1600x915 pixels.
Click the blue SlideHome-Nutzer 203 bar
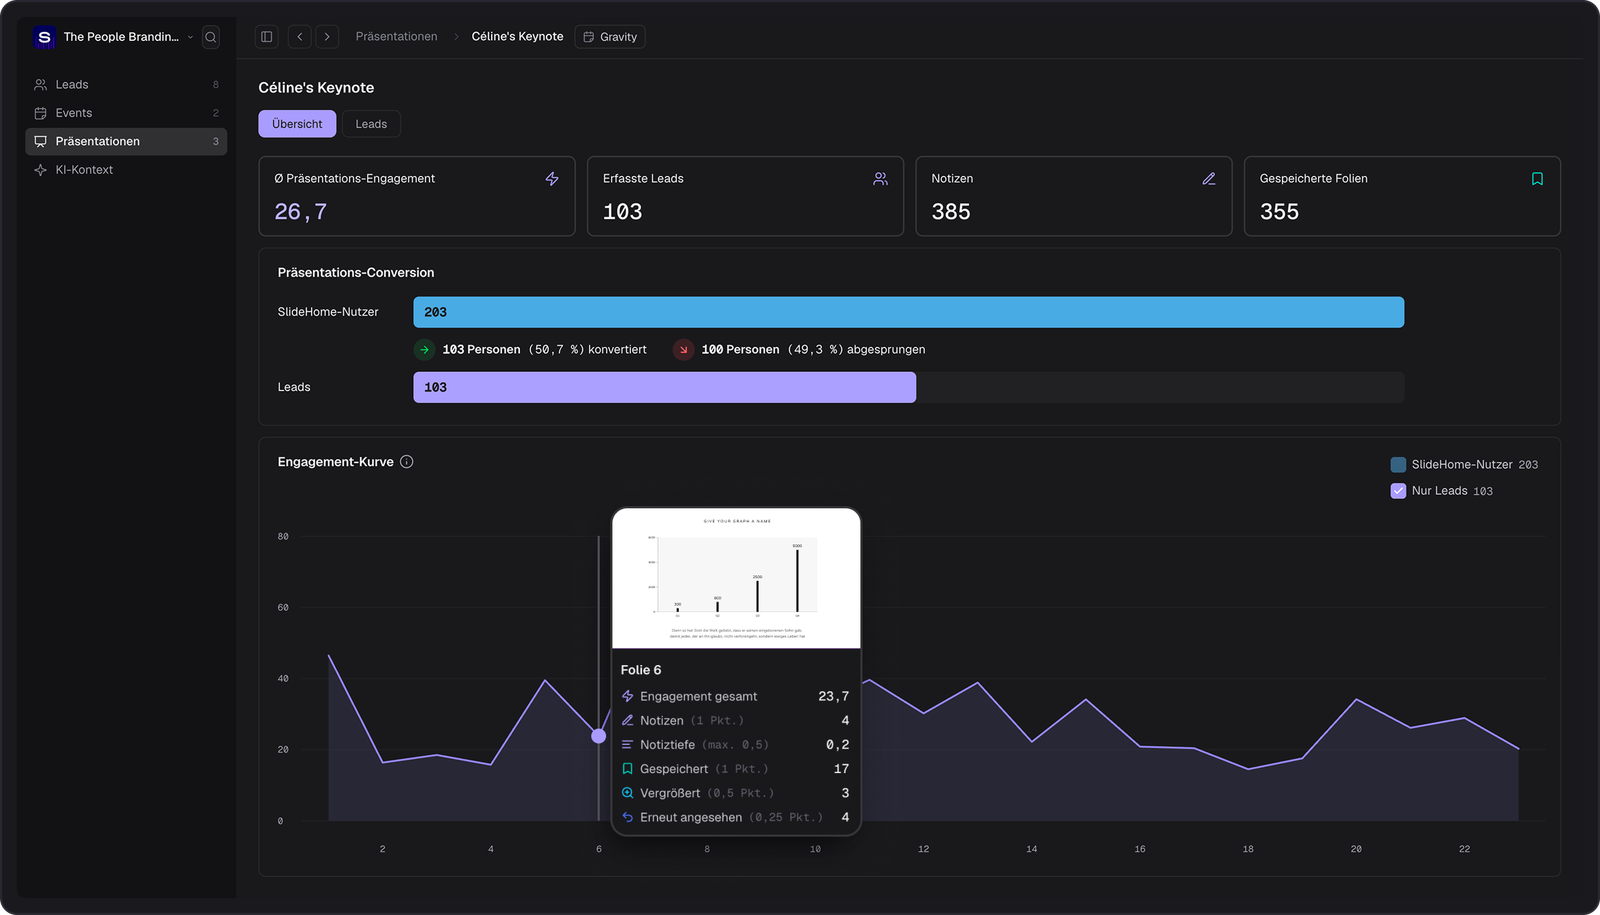pyautogui.click(x=908, y=312)
